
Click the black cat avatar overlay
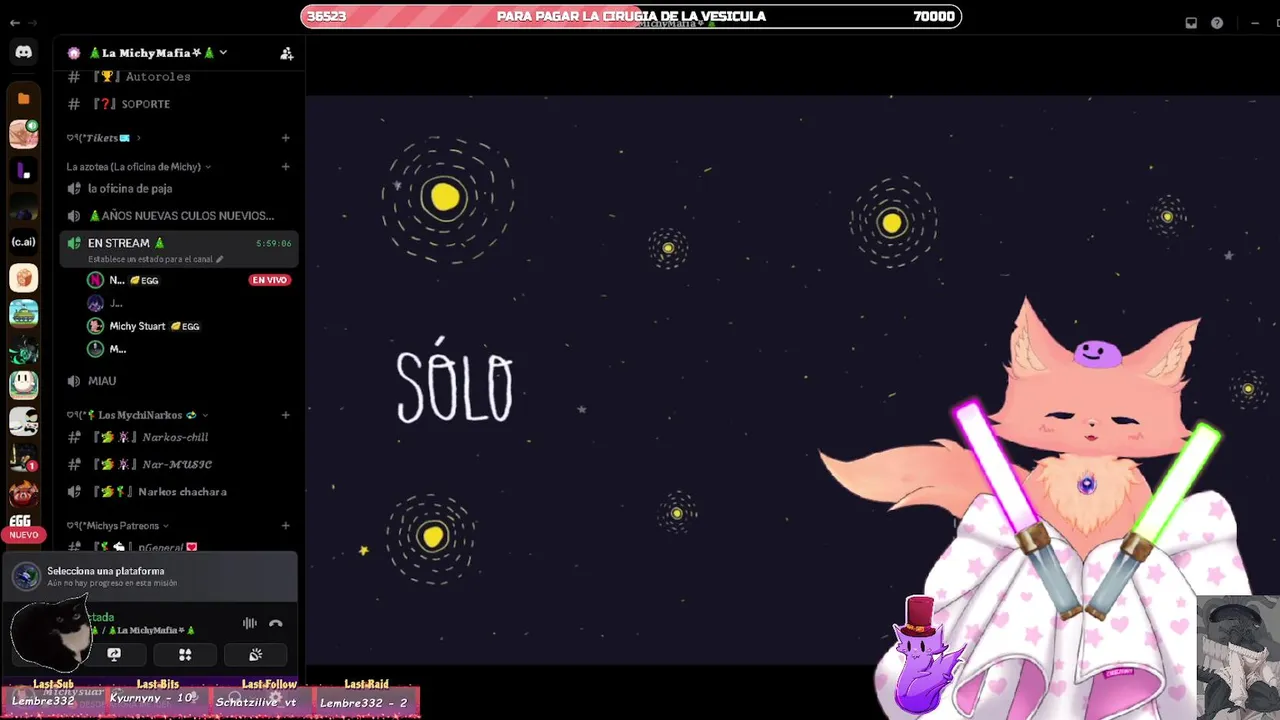(52, 635)
